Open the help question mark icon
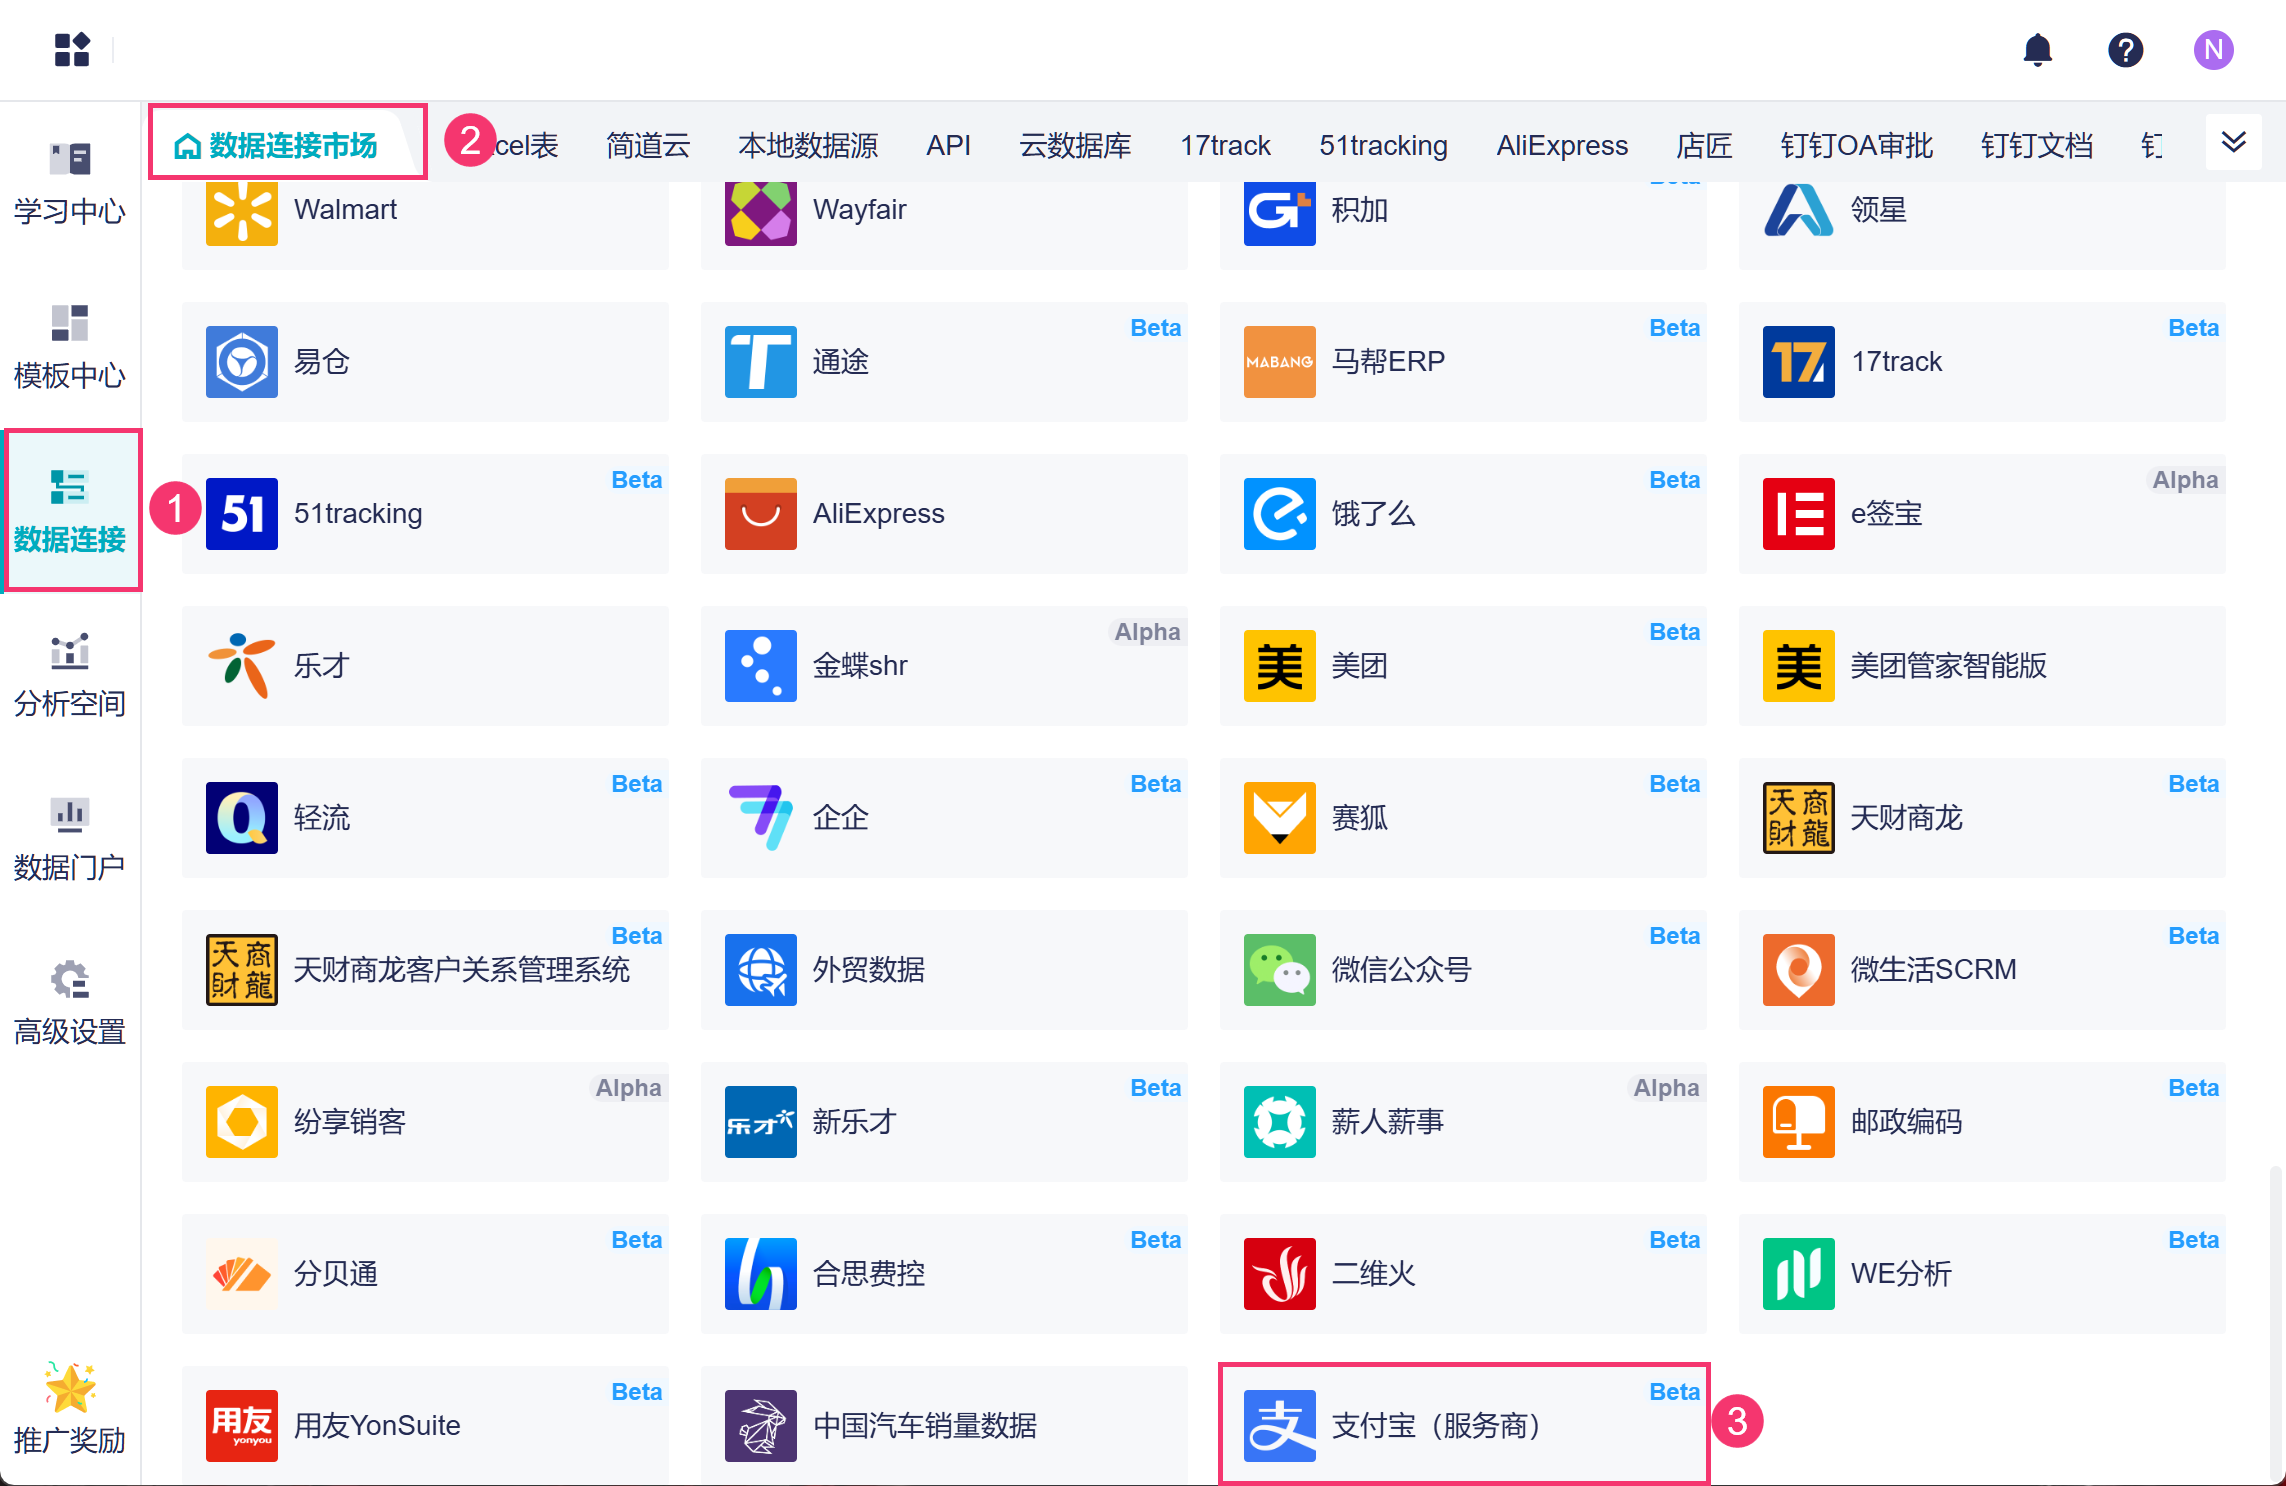2286x1486 pixels. coord(2125,49)
